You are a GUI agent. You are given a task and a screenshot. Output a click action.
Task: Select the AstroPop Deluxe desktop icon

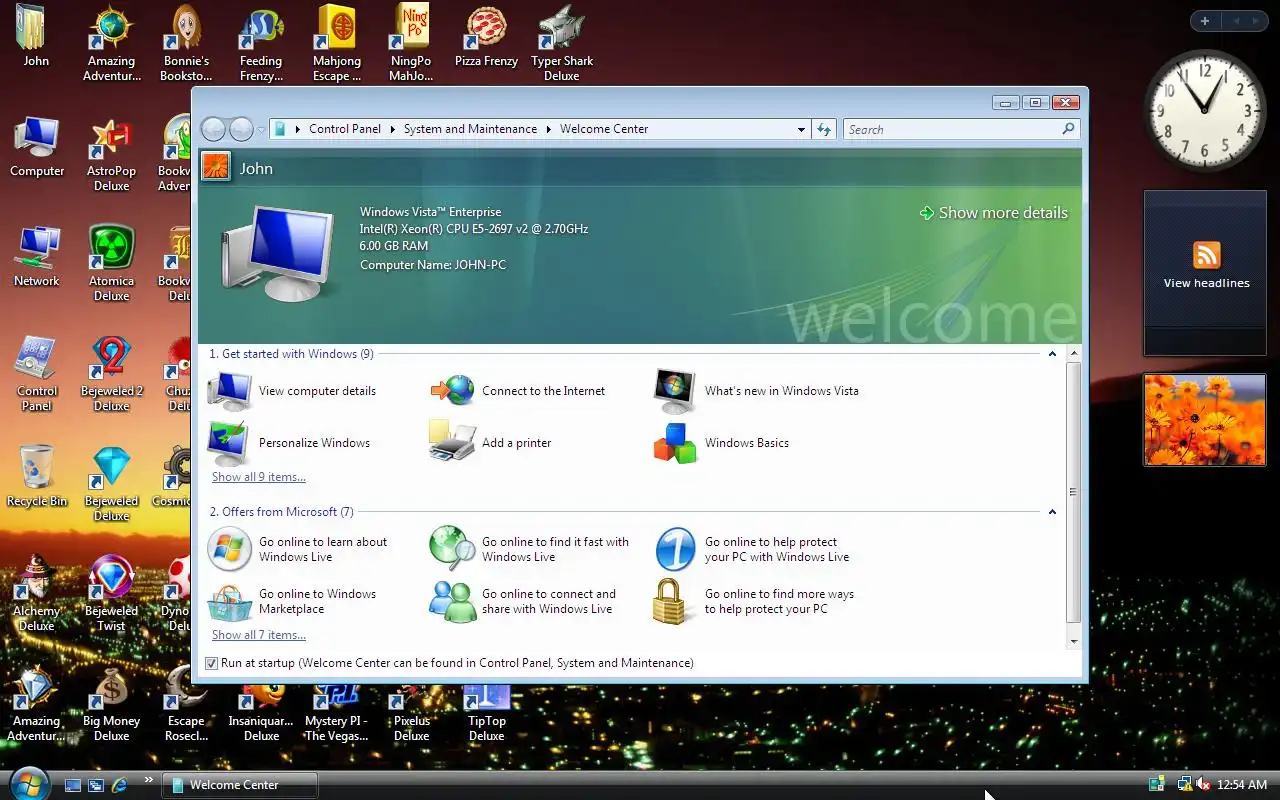112,153
